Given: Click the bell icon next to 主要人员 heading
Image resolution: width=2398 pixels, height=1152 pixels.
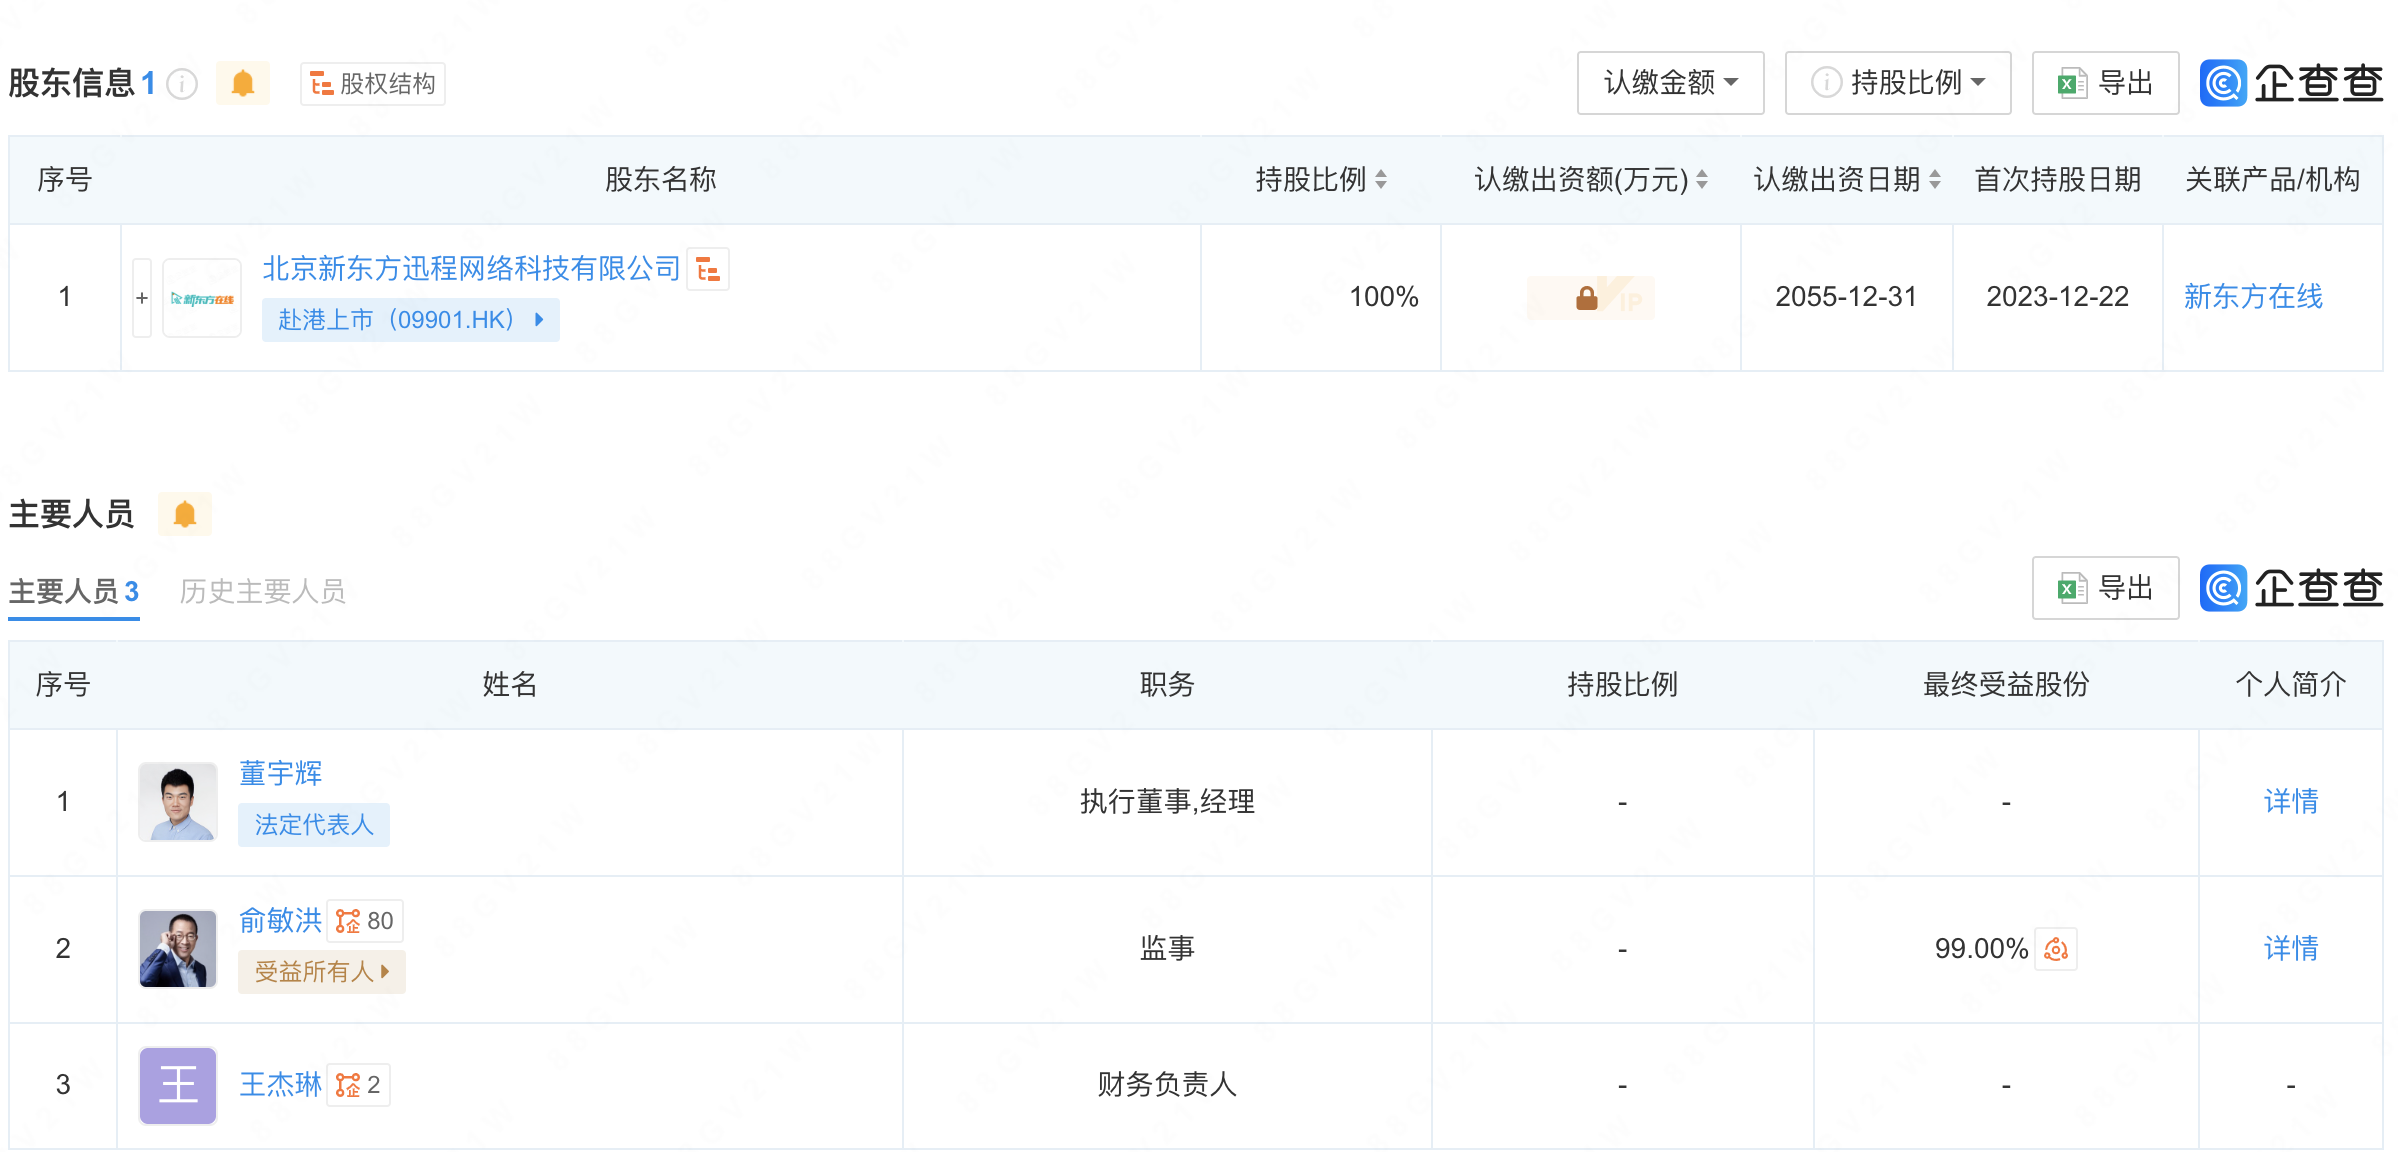Looking at the screenshot, I should 185,514.
